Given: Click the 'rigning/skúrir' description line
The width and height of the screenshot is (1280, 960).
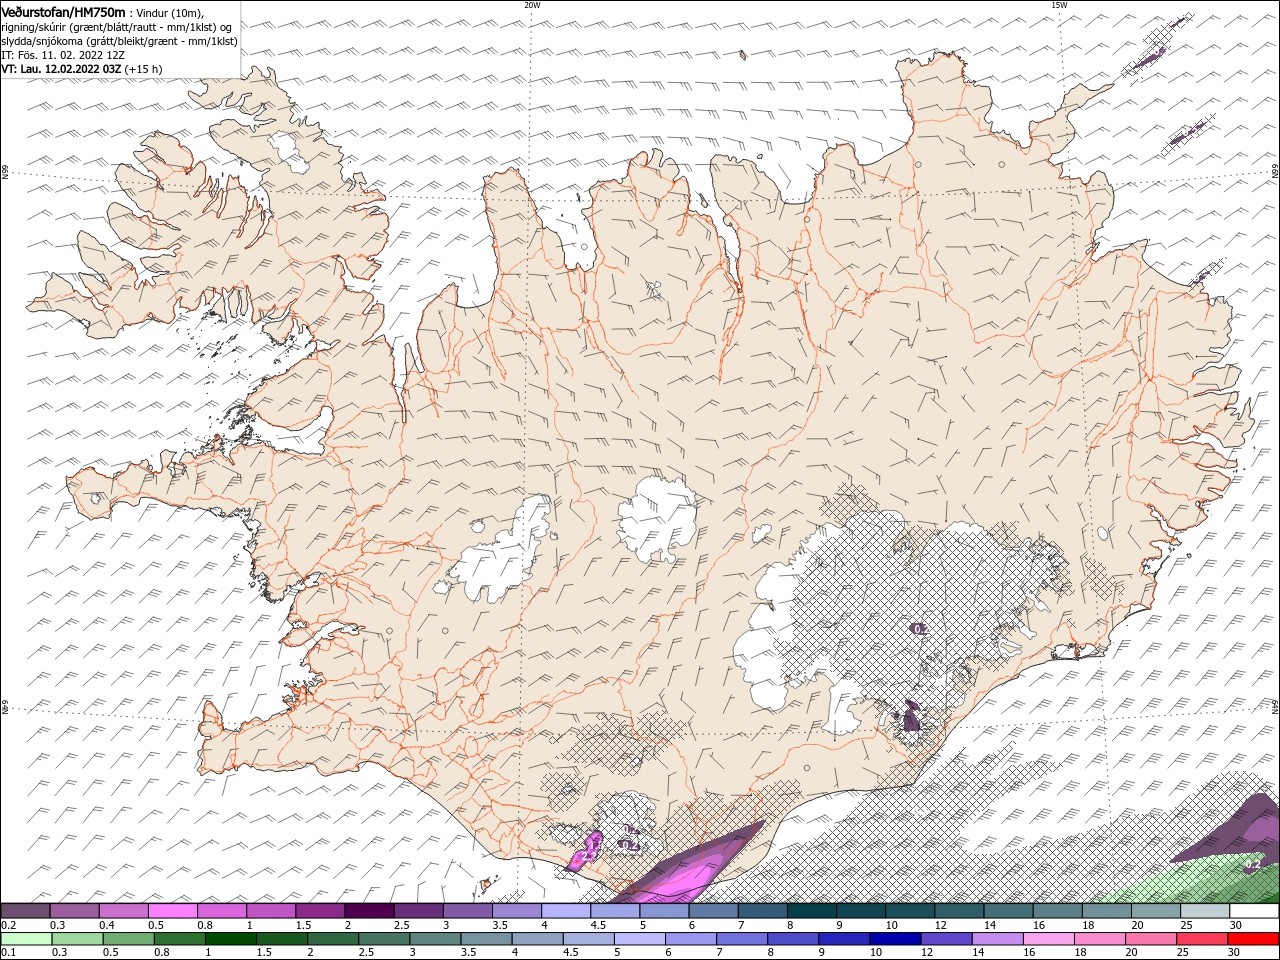Looking at the screenshot, I should [118, 27].
